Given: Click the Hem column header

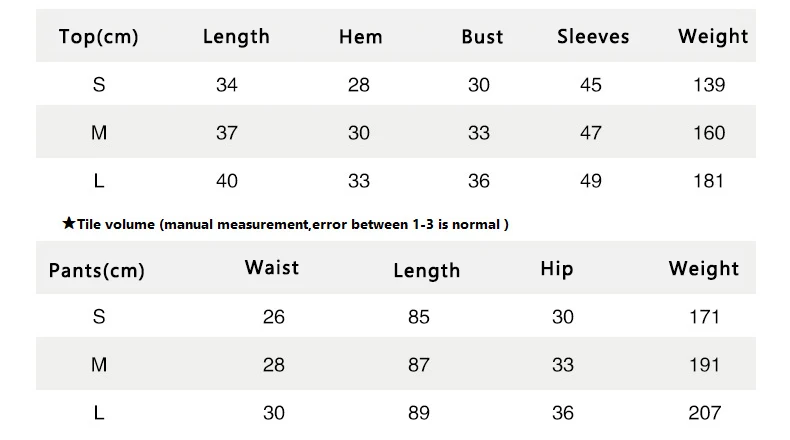Looking at the screenshot, I should tap(360, 37).
